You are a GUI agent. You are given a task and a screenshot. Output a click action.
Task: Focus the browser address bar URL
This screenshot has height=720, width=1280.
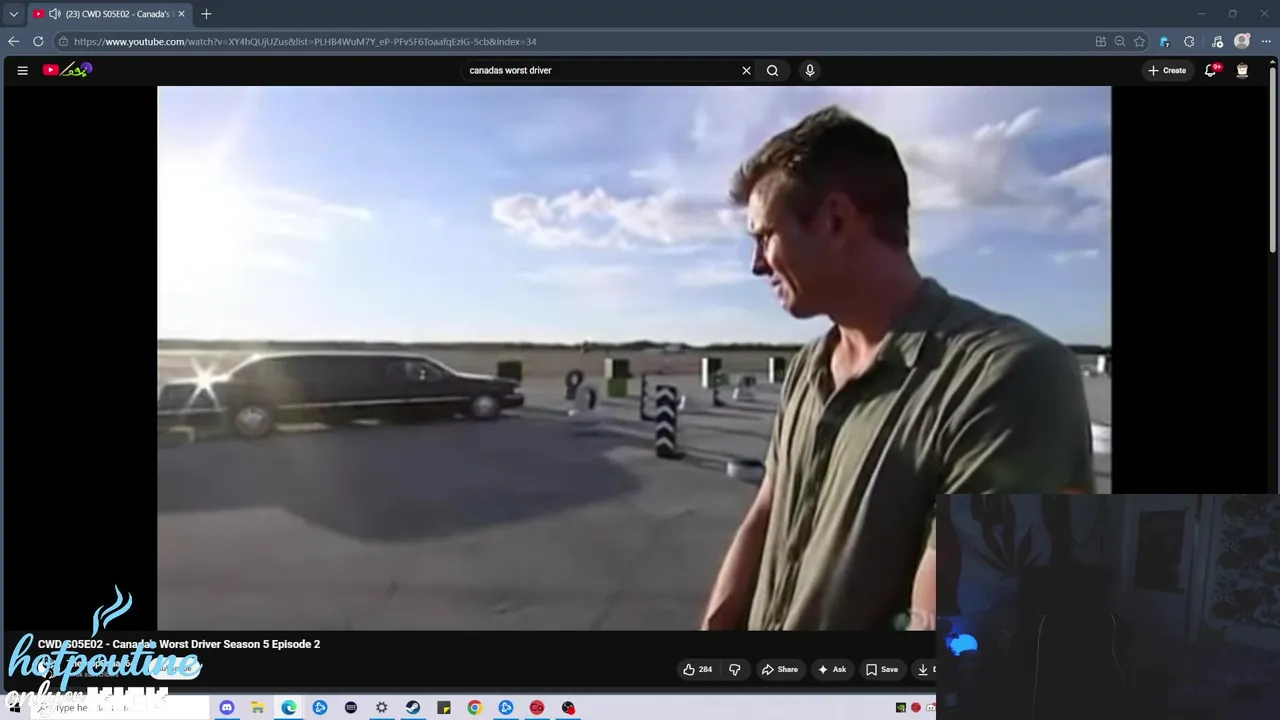[x=305, y=41]
